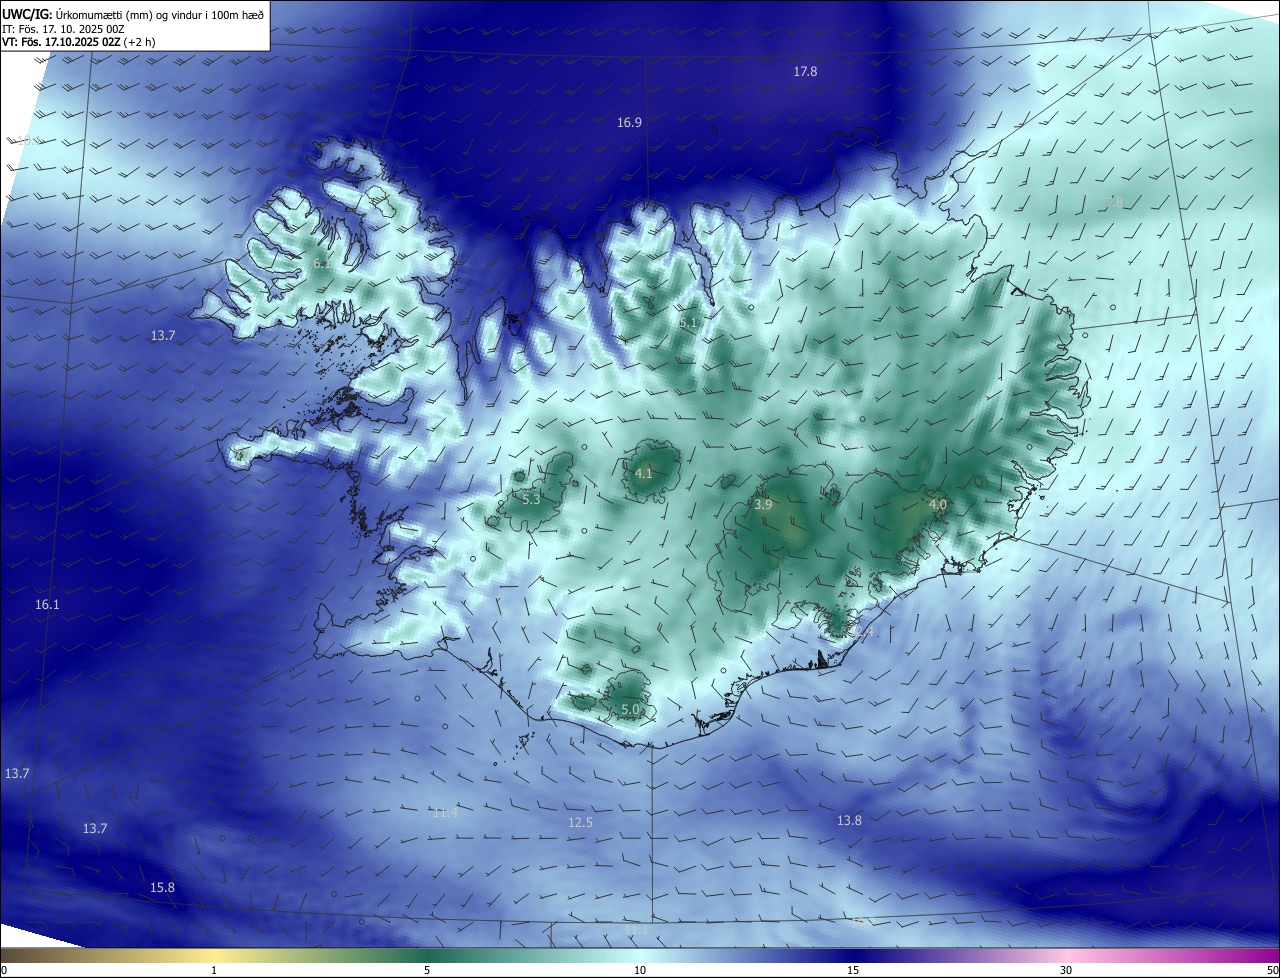
Task: Click the map title 'UWC/IG: Úrkomumætti (mm) og vindur í 100m hæð'
Action: pos(133,14)
